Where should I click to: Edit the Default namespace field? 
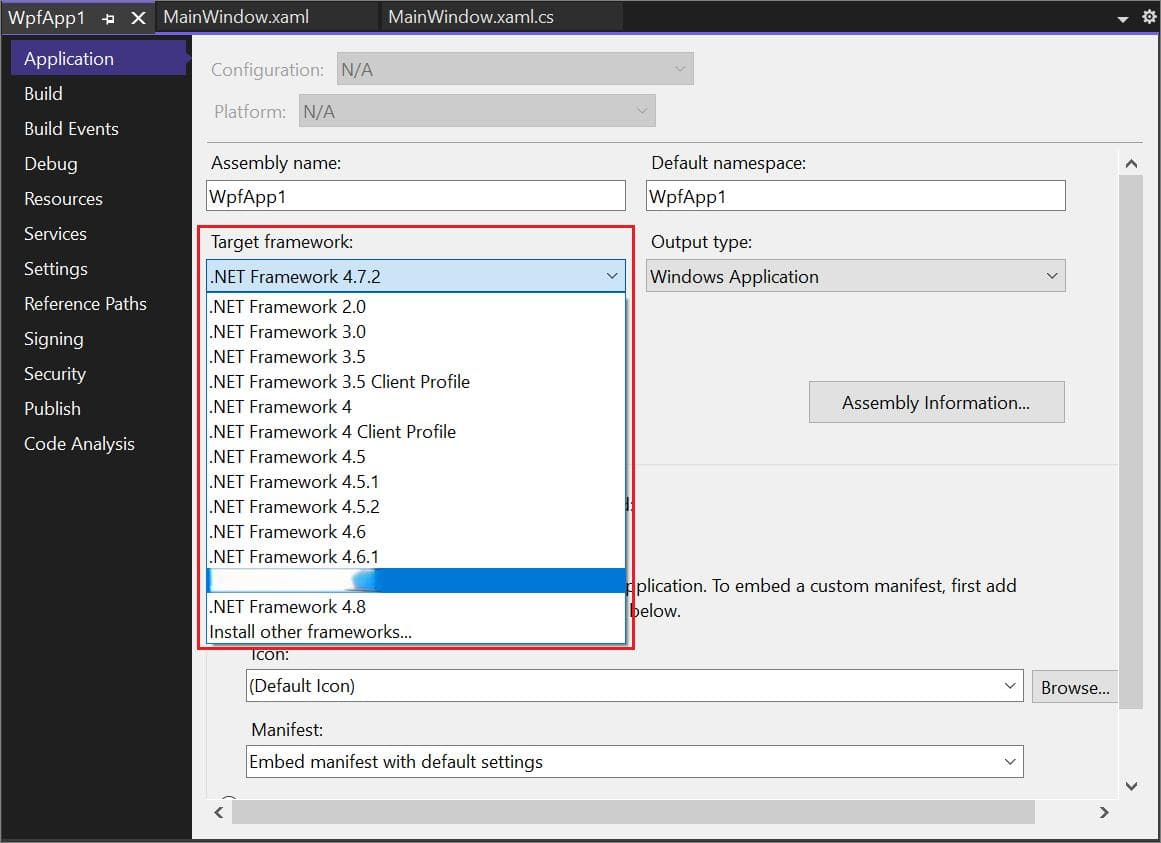(855, 196)
